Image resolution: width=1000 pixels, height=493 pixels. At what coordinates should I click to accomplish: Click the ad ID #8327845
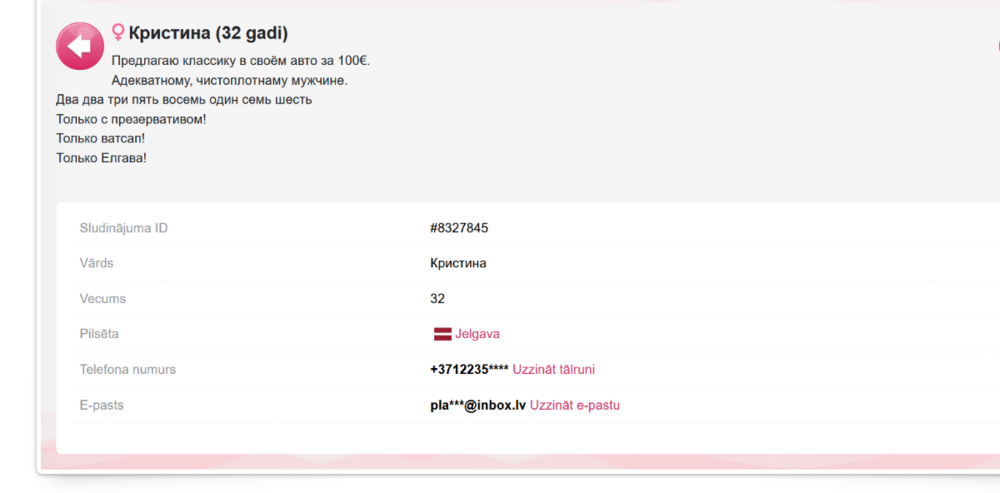point(459,228)
